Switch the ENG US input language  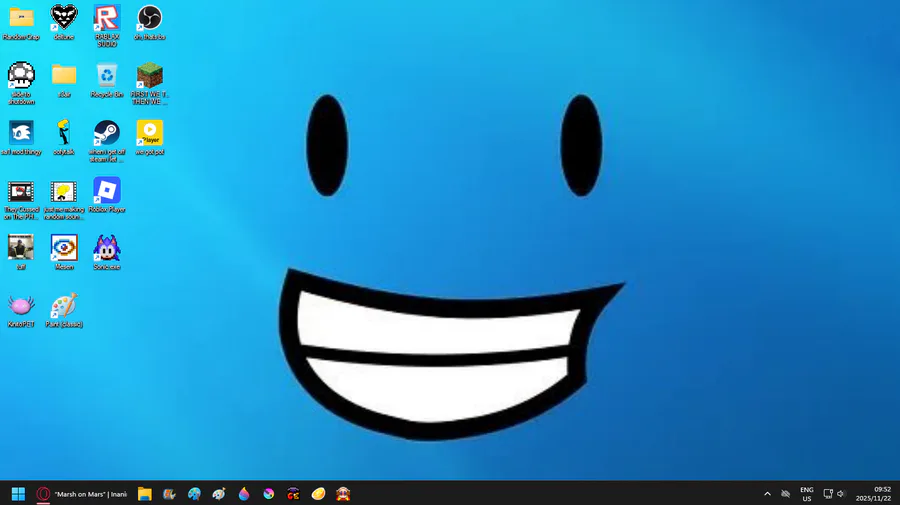pyautogui.click(x=807, y=494)
